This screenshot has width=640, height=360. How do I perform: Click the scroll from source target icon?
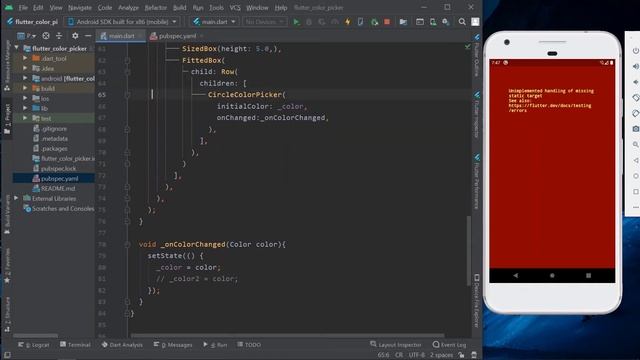(46, 36)
